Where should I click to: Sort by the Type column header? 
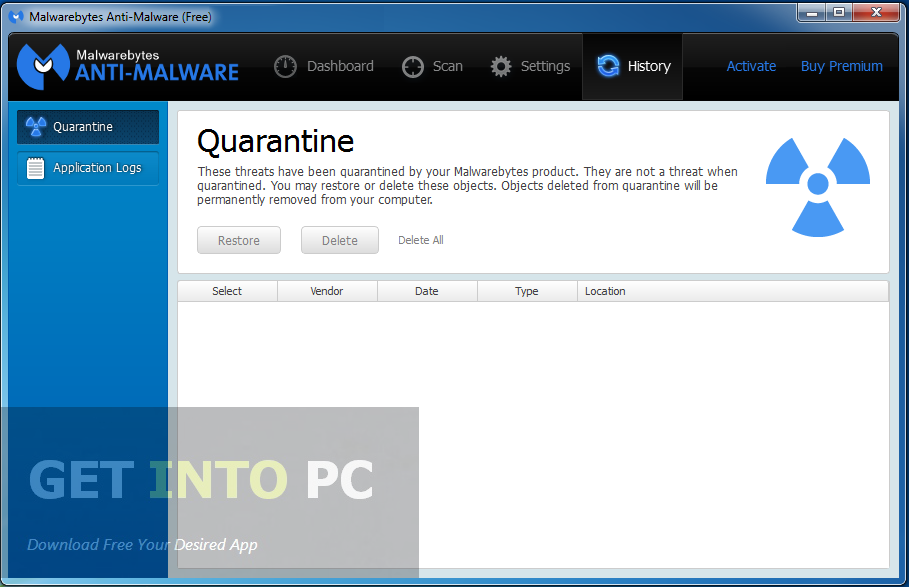pos(527,291)
